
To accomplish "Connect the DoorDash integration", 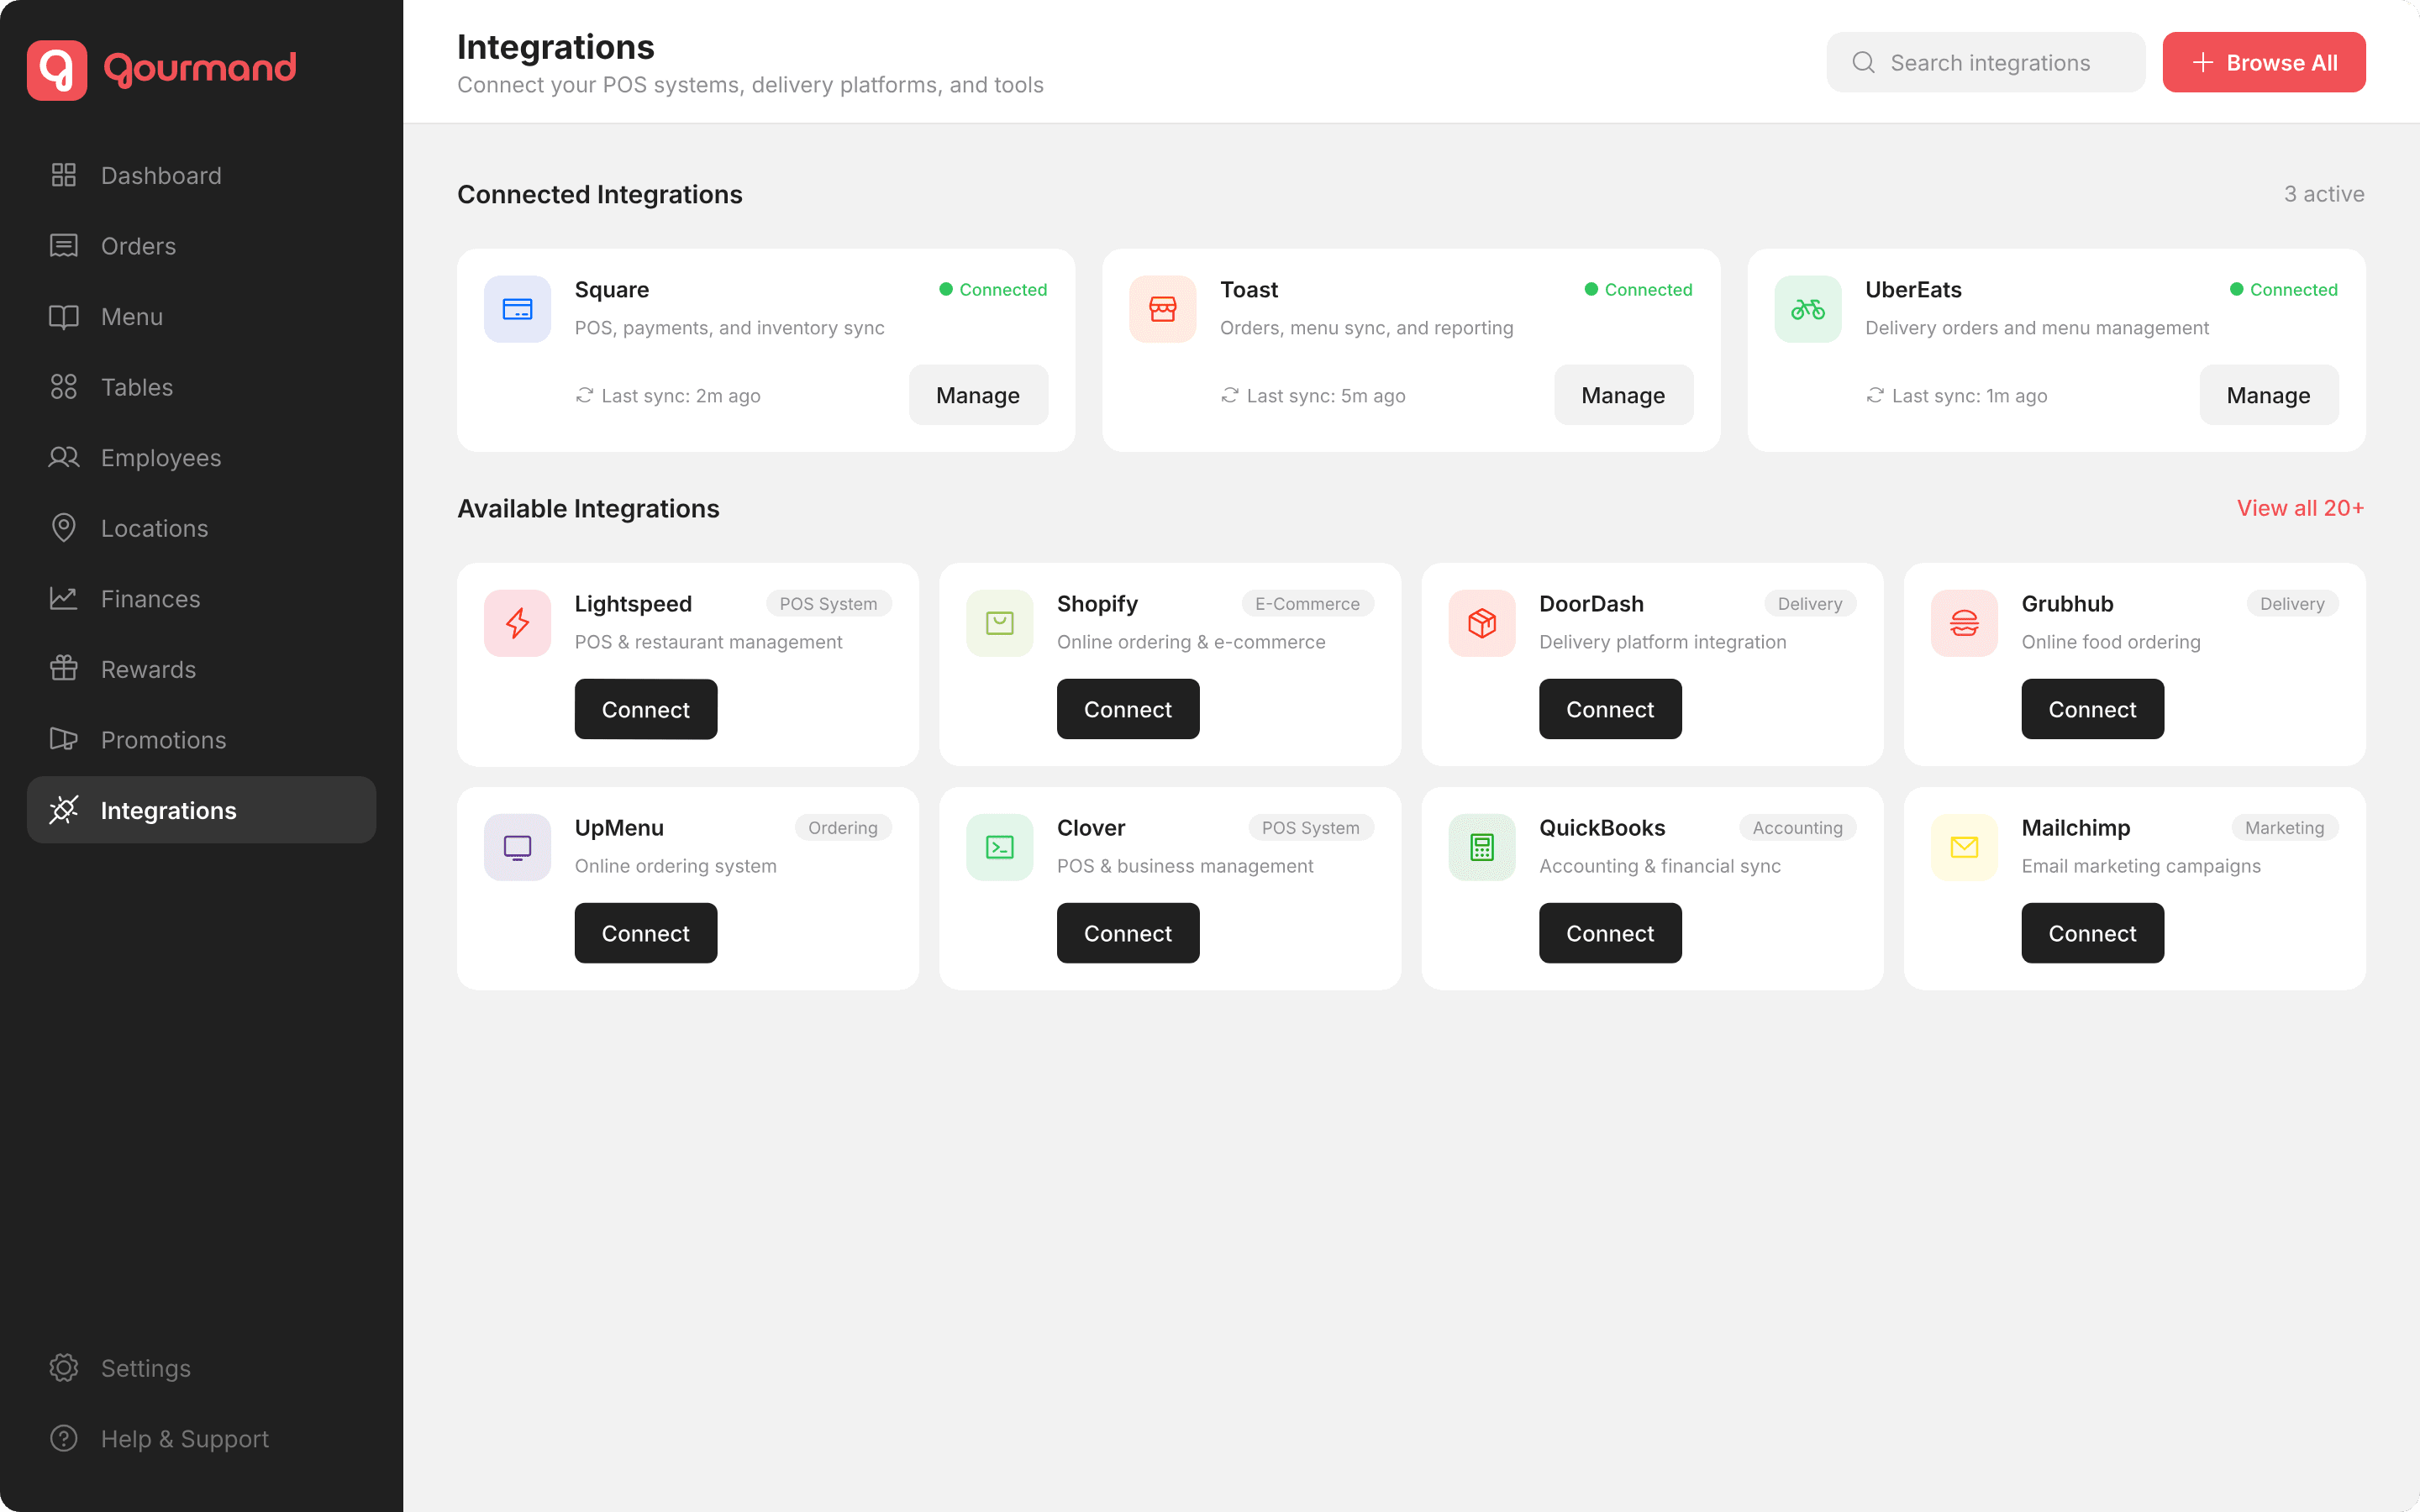I will click(1610, 709).
